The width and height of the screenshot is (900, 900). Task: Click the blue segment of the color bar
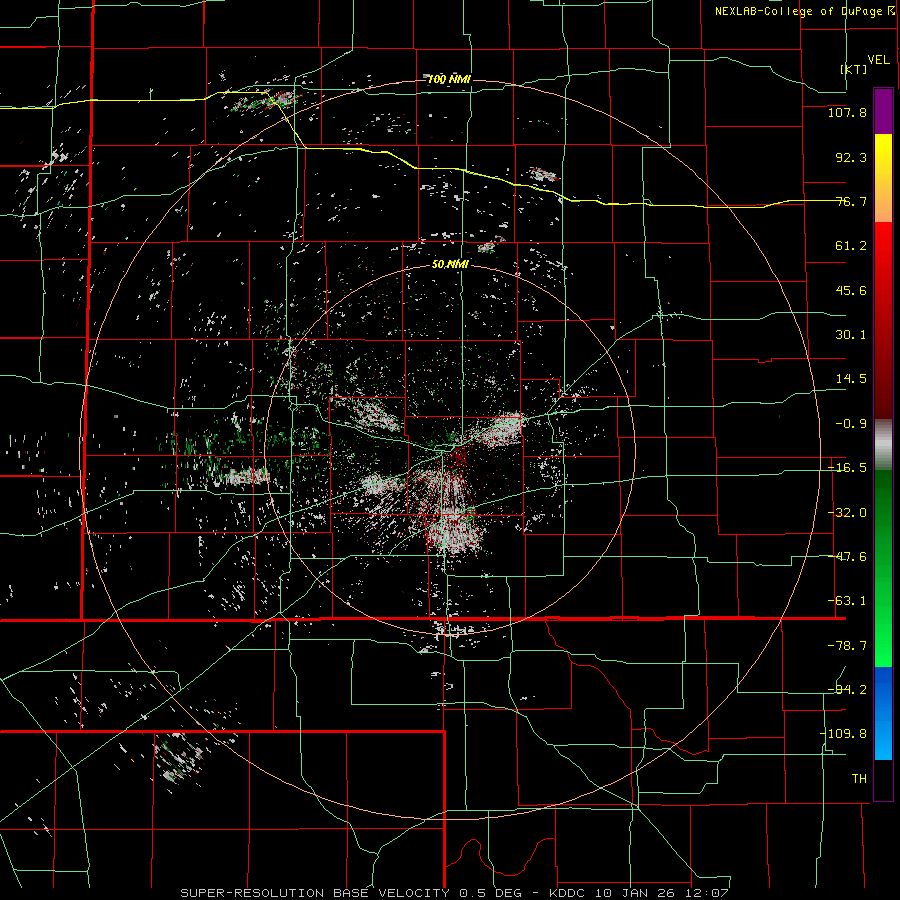coord(883,713)
